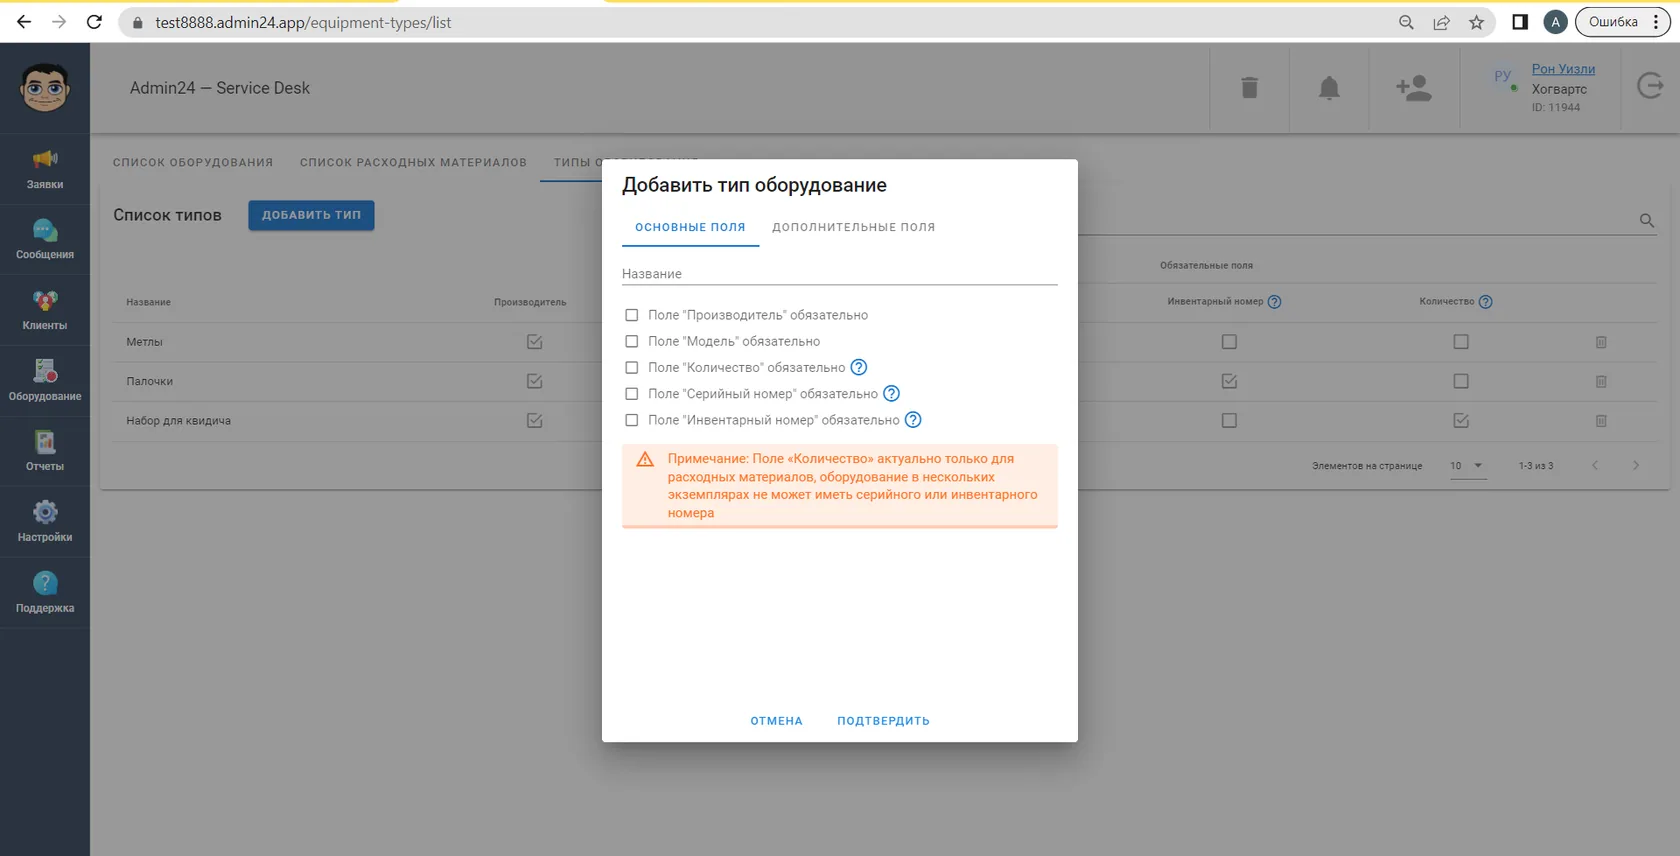Click the browser address bar URL
The image size is (1680, 856).
tap(303, 22)
